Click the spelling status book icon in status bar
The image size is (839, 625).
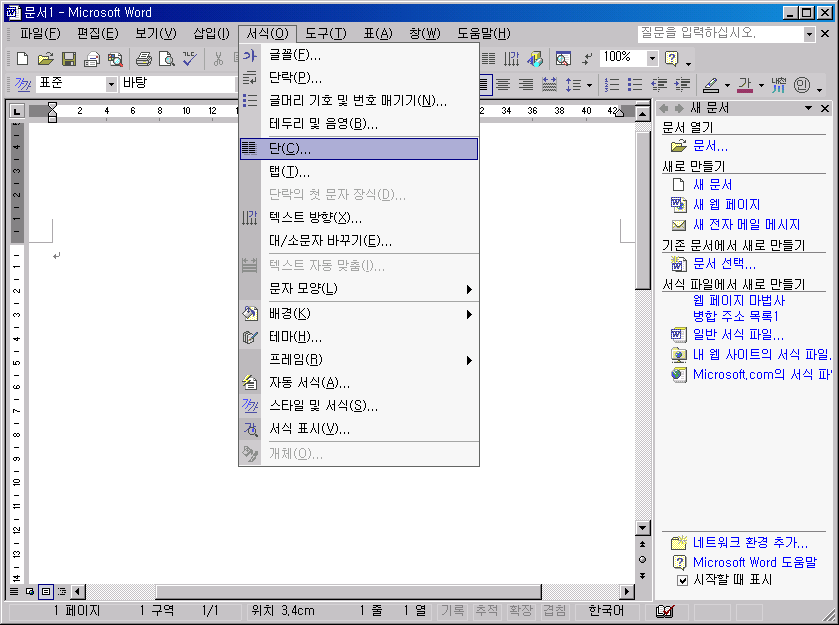click(665, 611)
